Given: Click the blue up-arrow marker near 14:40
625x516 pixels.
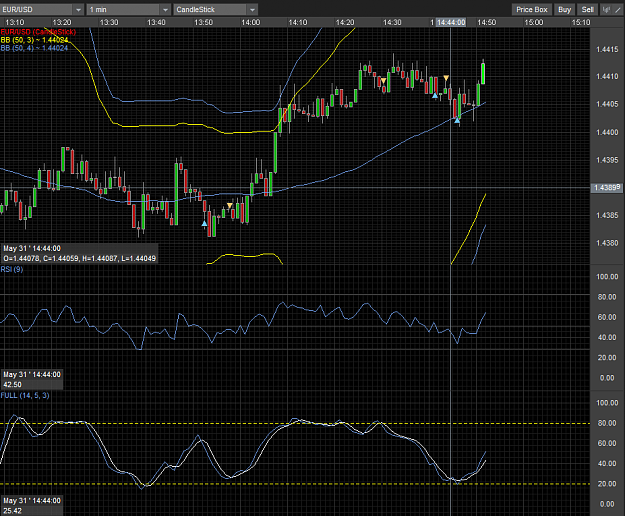Looking at the screenshot, I should point(435,96).
